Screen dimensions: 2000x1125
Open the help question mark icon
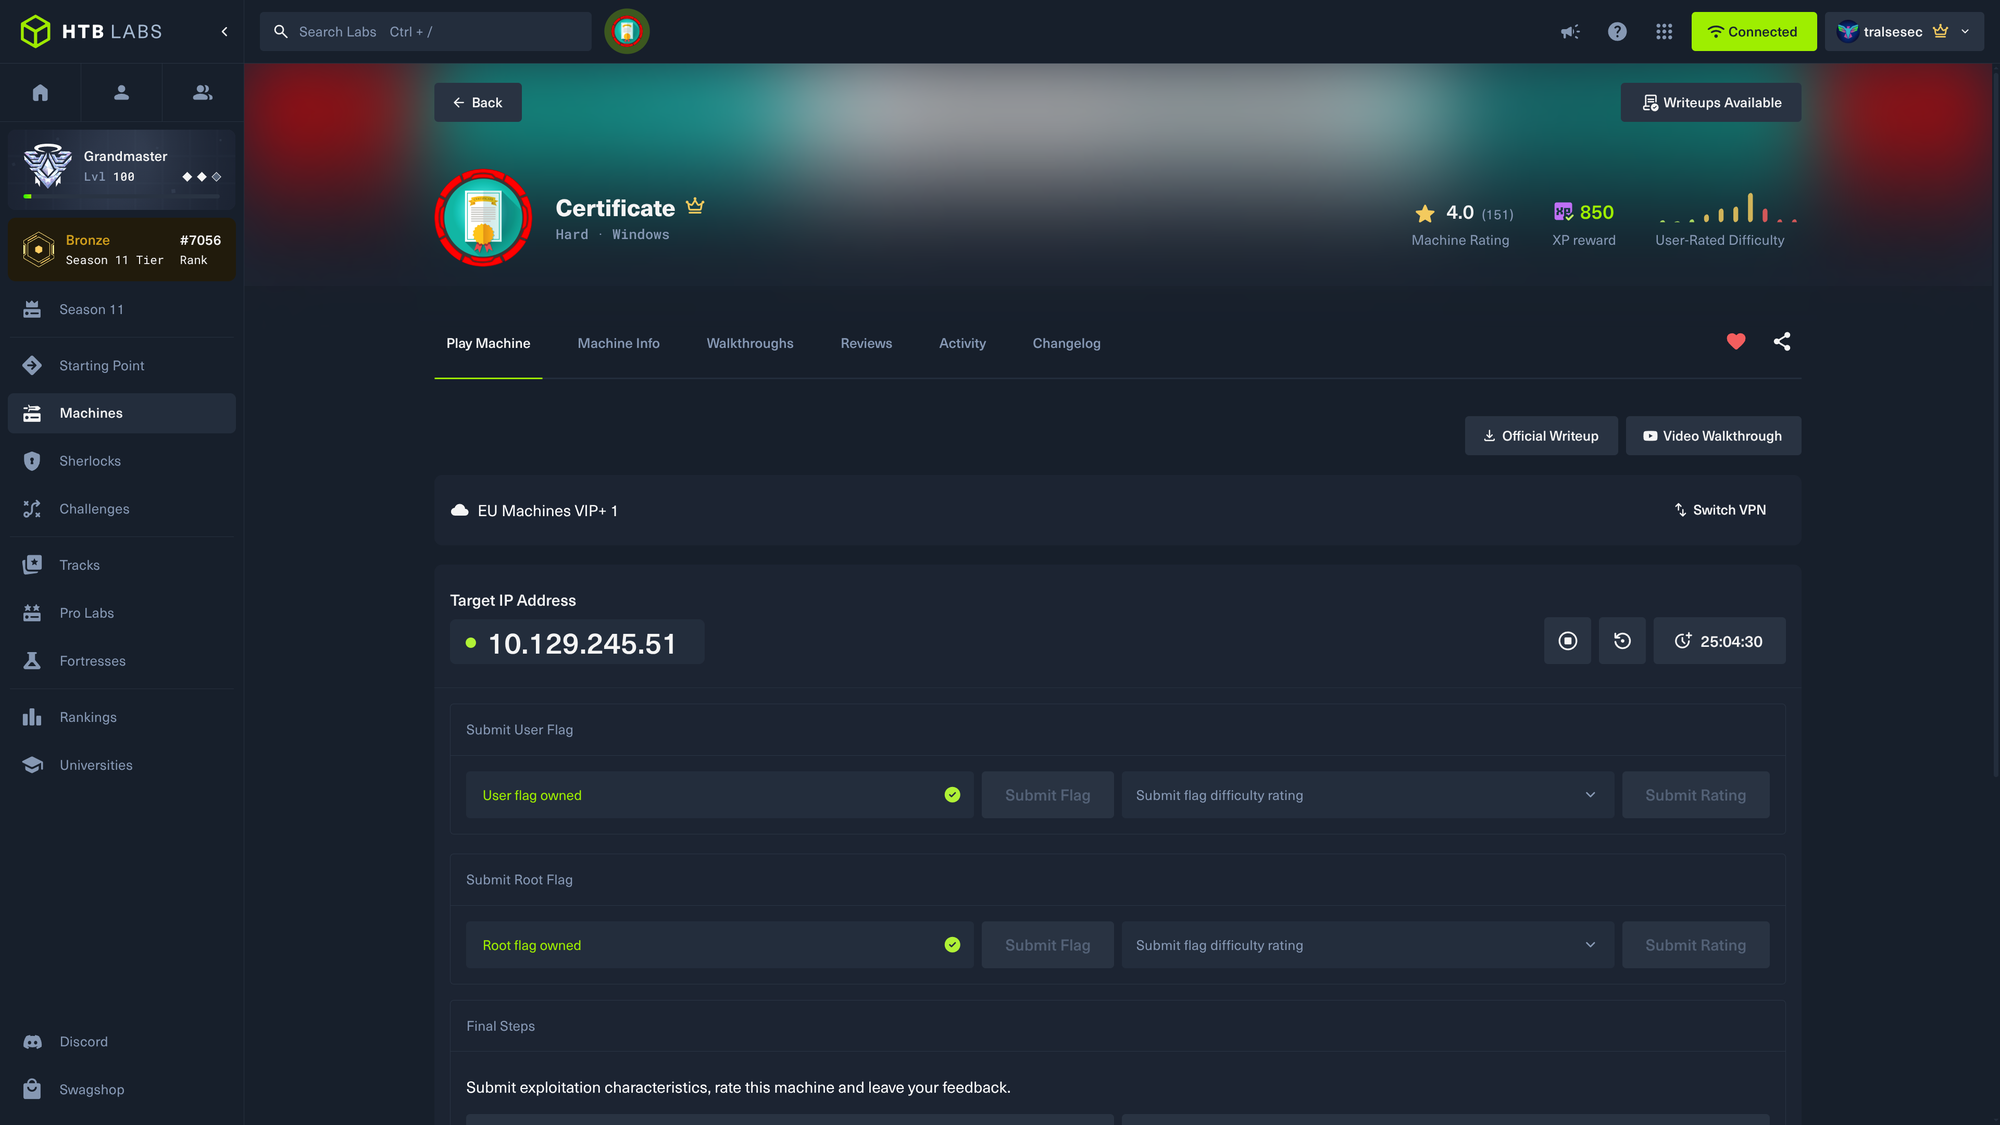pyautogui.click(x=1617, y=32)
